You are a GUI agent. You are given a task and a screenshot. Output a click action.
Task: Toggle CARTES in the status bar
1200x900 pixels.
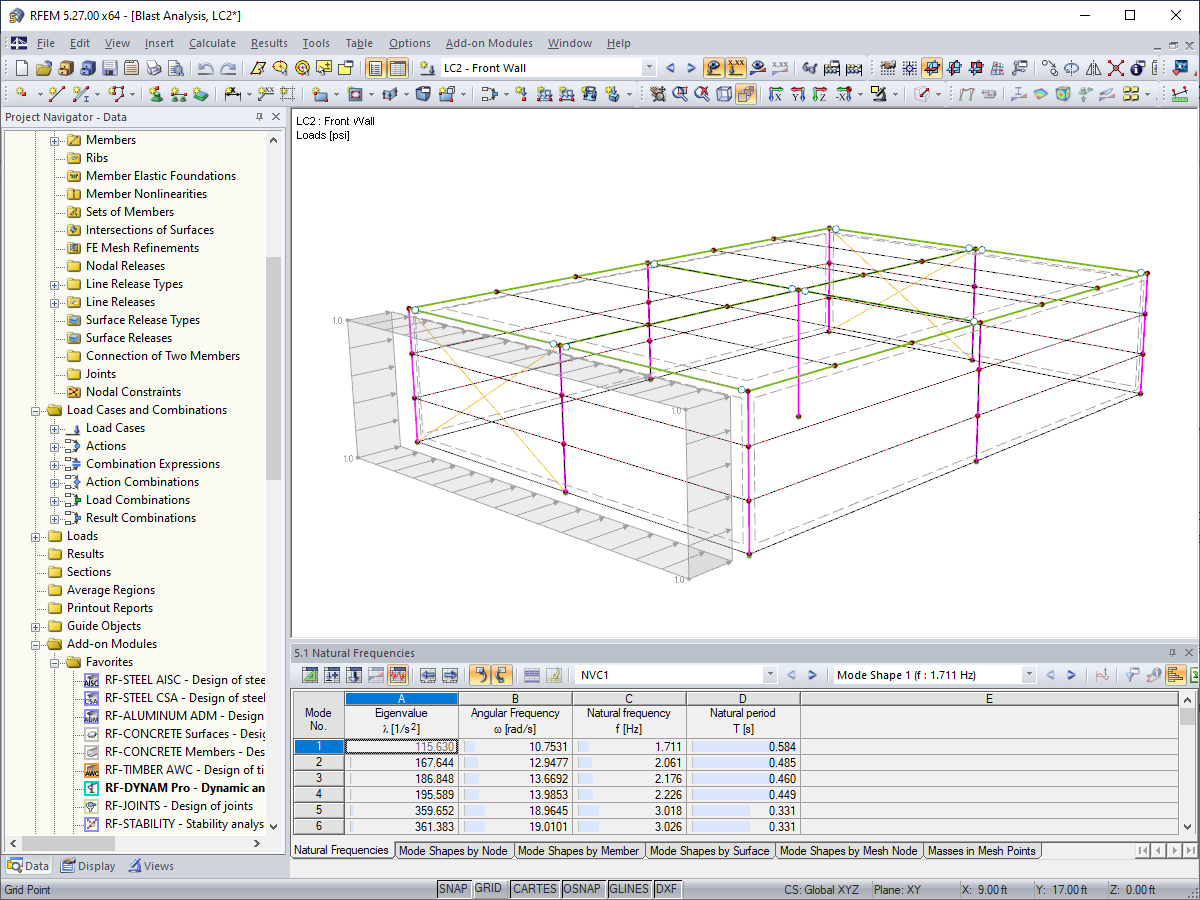[534, 889]
